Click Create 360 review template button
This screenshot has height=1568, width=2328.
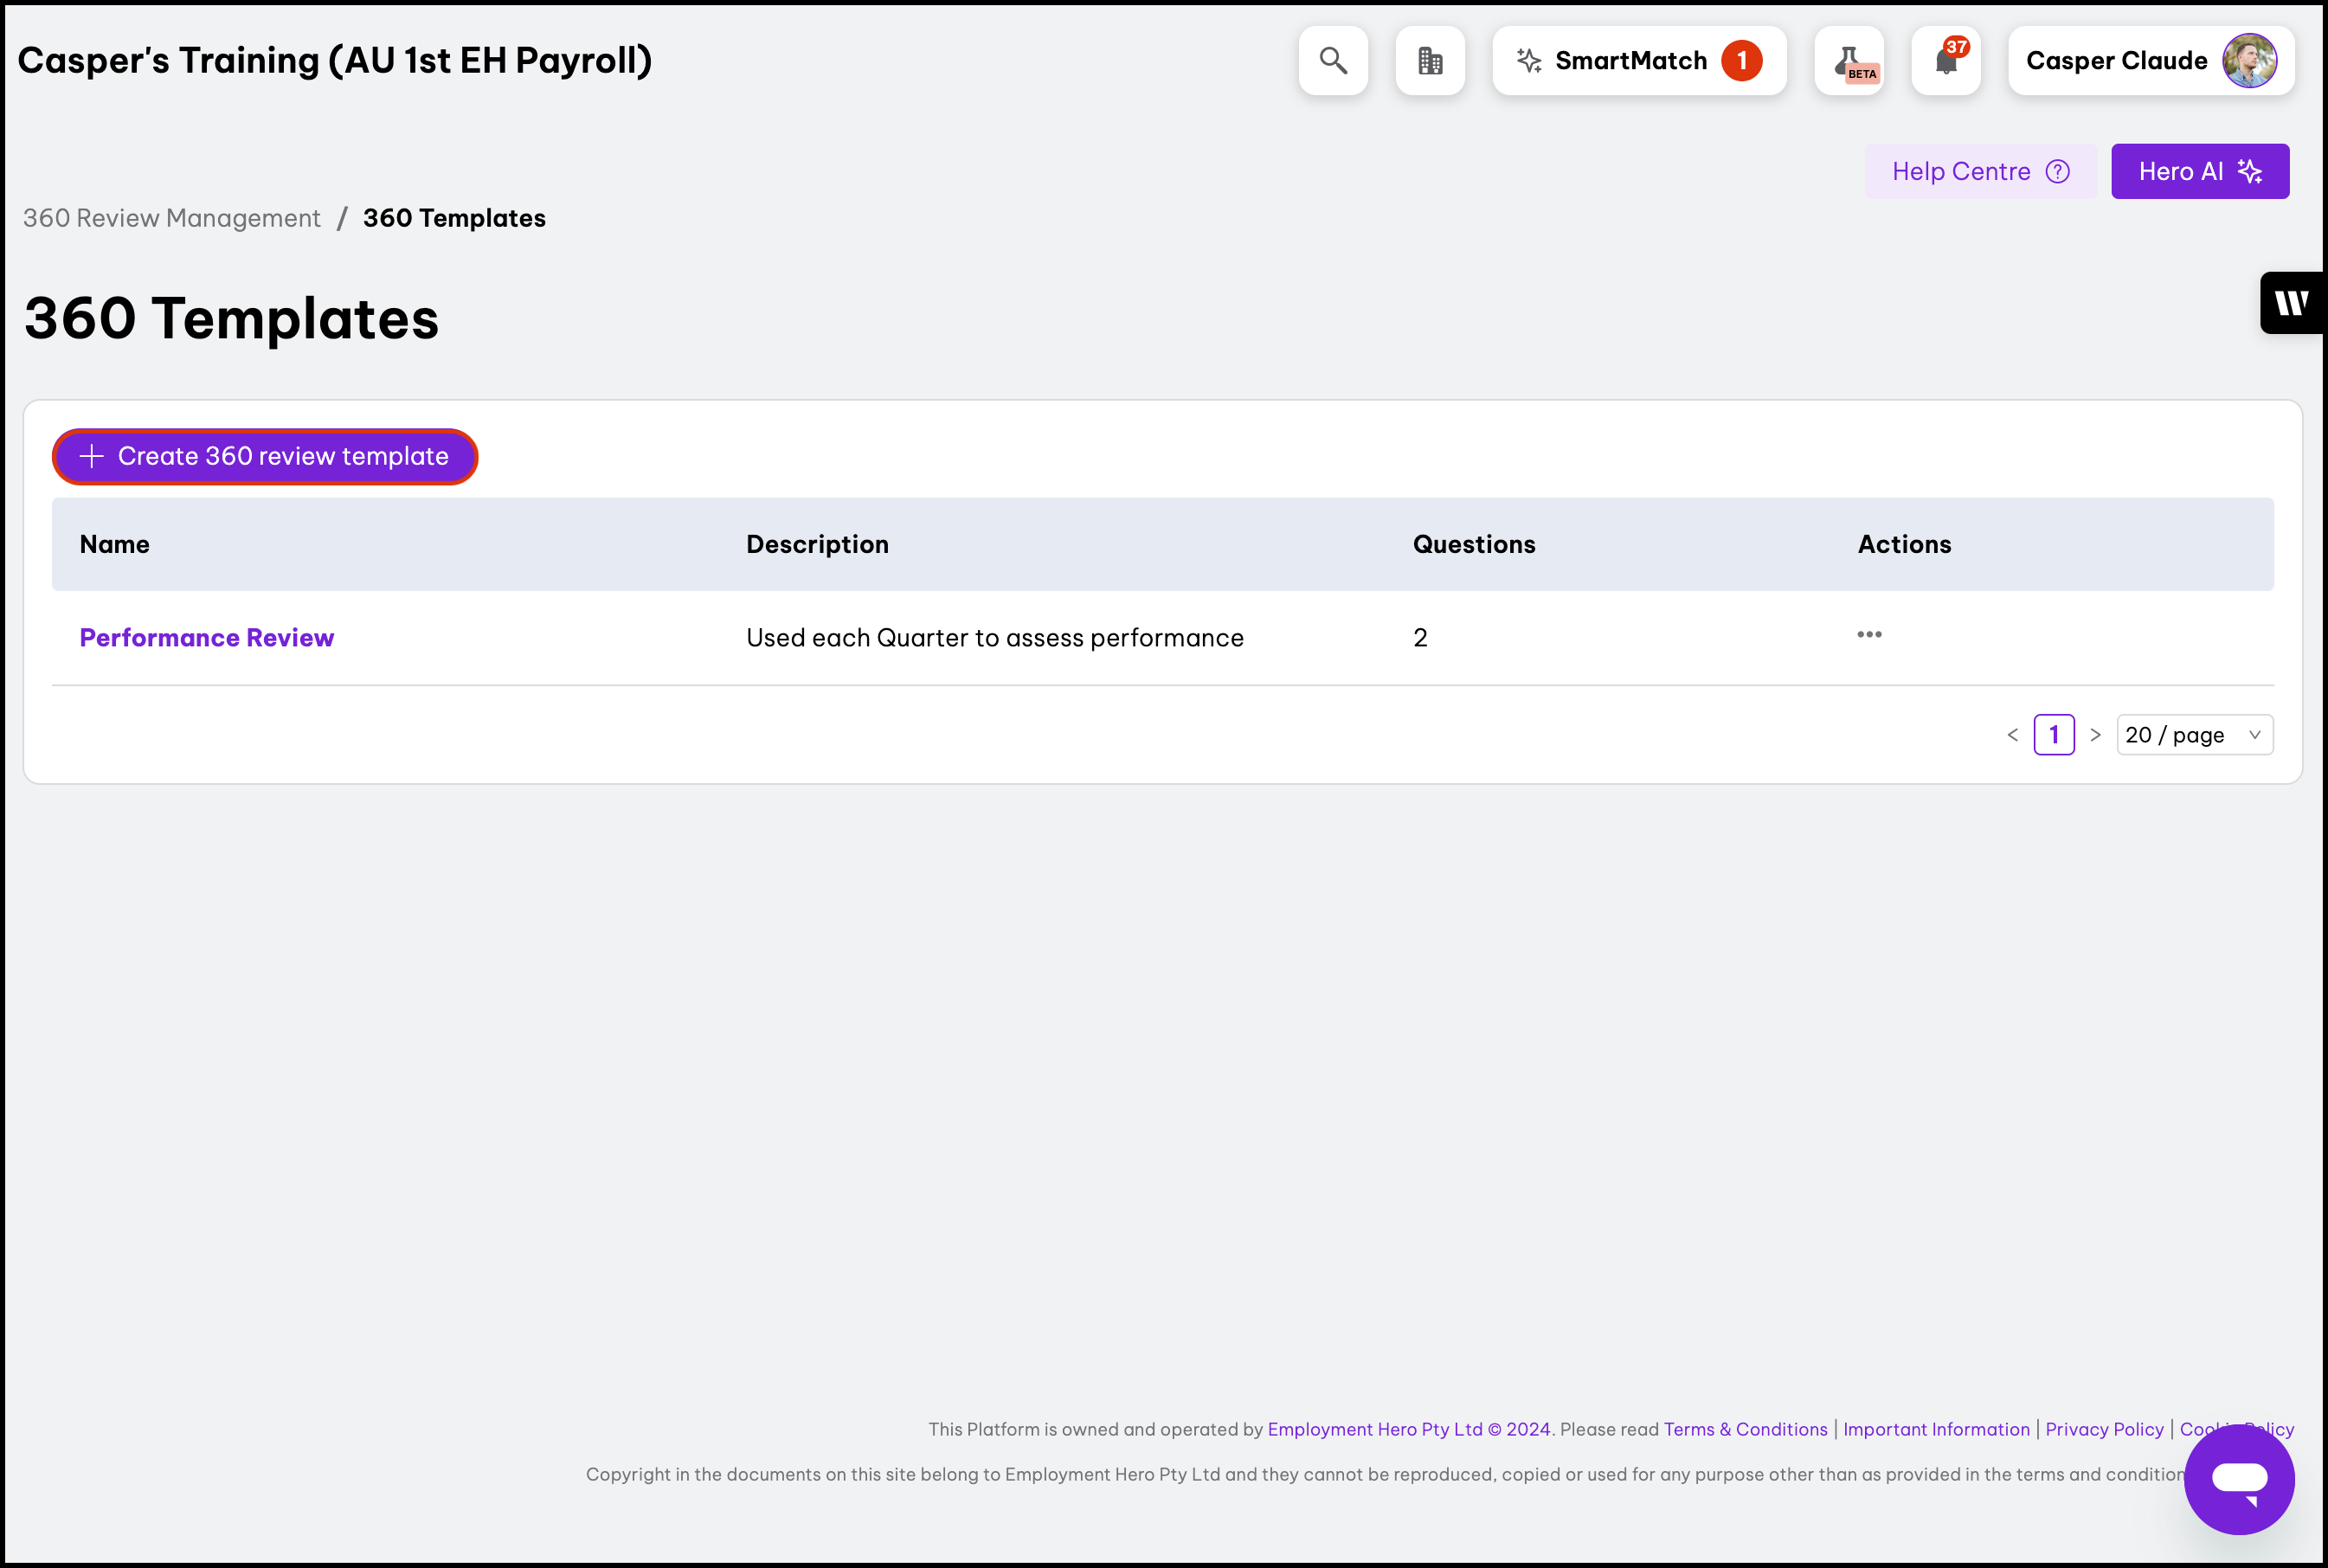(265, 457)
